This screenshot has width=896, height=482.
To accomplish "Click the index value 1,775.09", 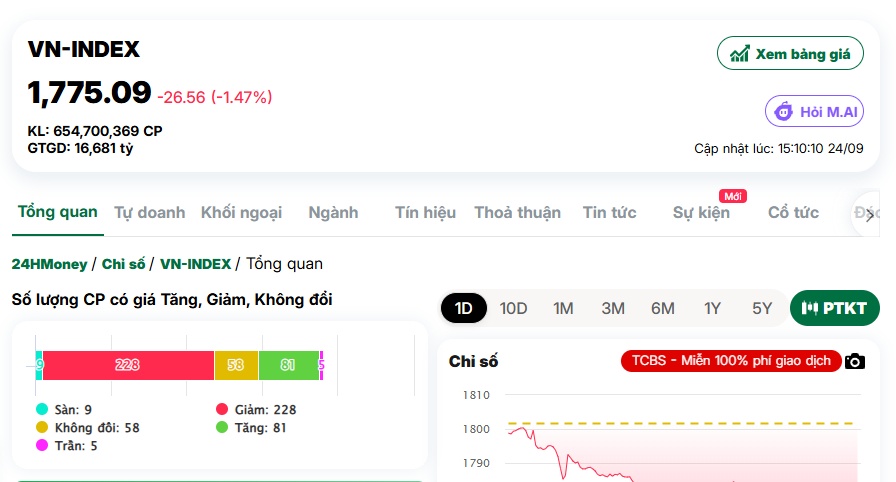I will [x=89, y=93].
